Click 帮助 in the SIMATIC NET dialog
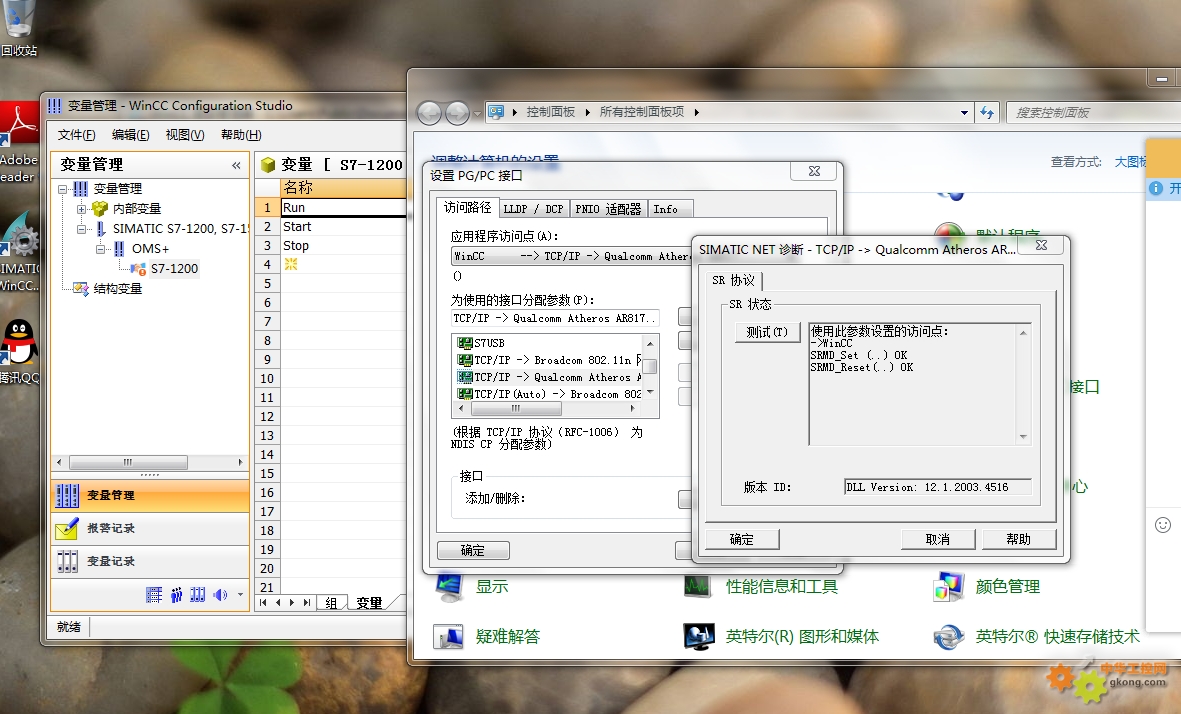Image resolution: width=1181 pixels, height=714 pixels. tap(1018, 539)
